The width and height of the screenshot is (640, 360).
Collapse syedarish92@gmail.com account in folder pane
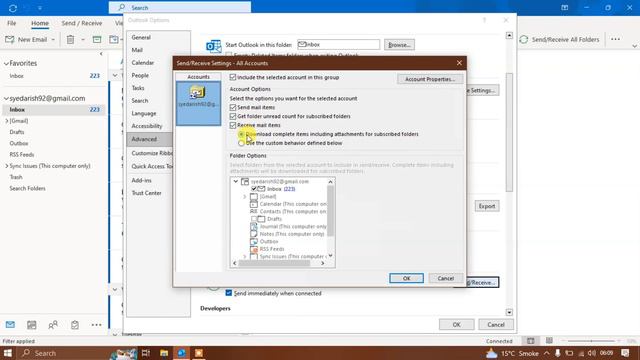[x=6, y=99]
